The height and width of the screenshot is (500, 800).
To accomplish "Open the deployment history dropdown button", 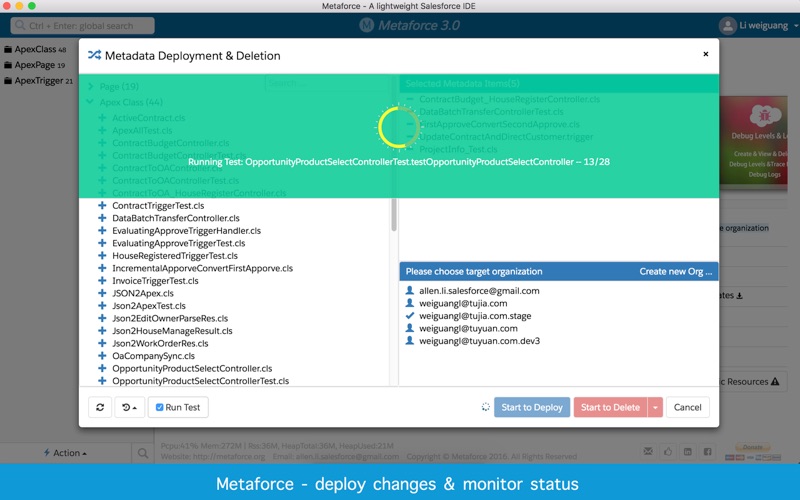I will (130, 407).
